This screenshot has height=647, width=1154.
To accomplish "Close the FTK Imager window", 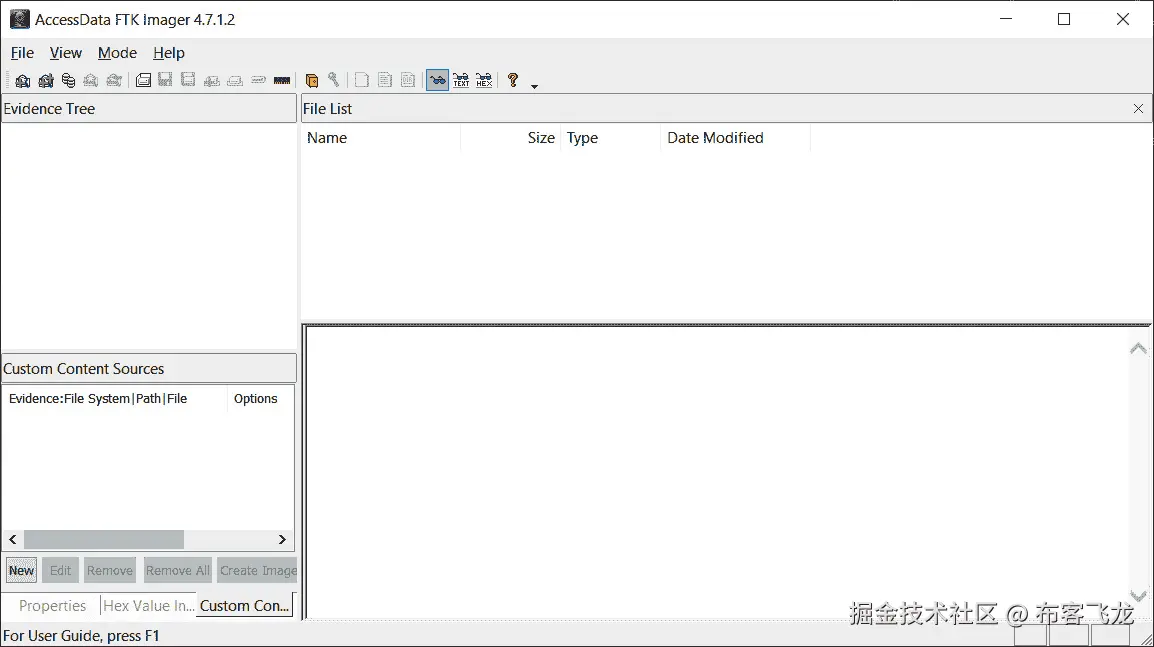I will (x=1122, y=19).
